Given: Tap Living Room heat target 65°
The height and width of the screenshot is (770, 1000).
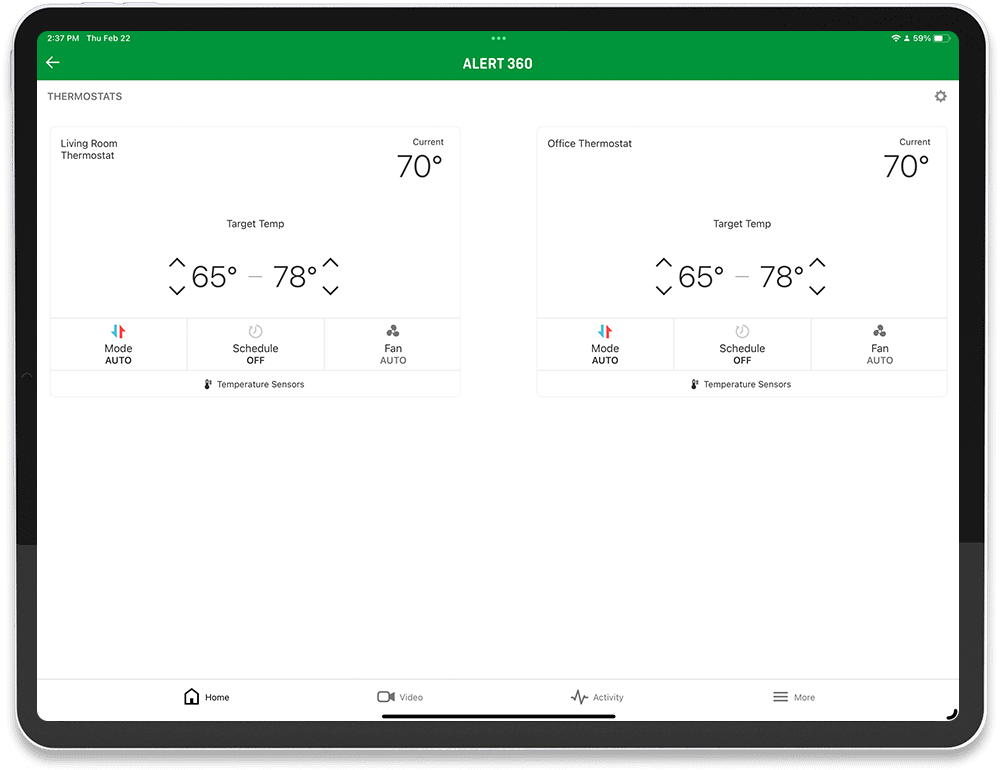Looking at the screenshot, I should coord(214,277).
